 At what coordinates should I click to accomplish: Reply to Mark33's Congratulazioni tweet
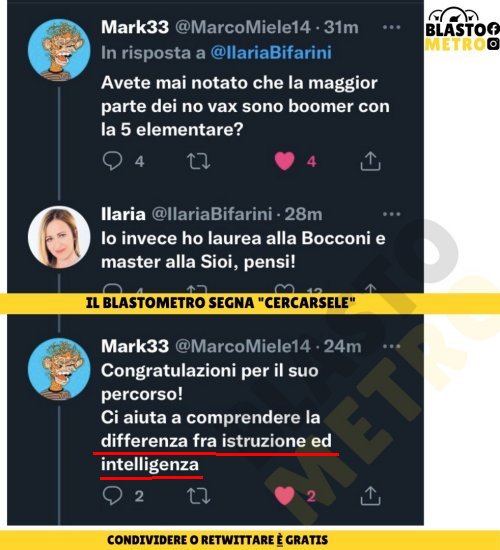point(112,496)
